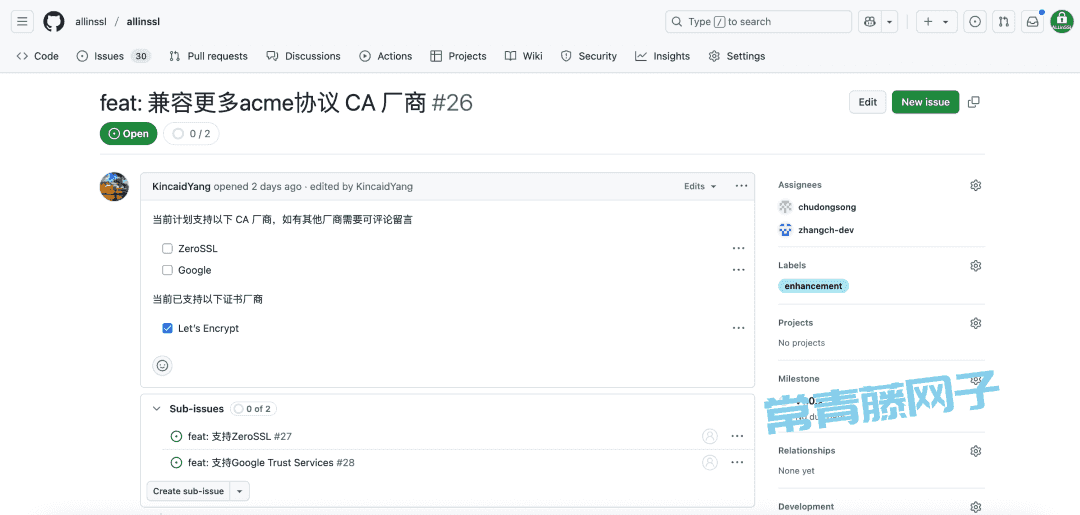Open user profile avatar menu
The width and height of the screenshot is (1080, 515).
point(1061,21)
